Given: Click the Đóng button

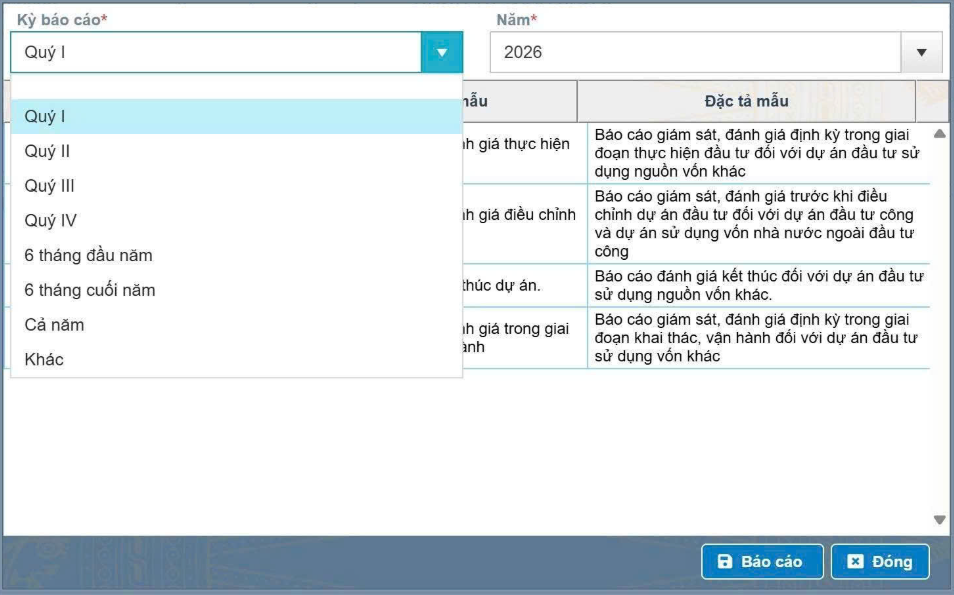Looking at the screenshot, I should tap(880, 562).
